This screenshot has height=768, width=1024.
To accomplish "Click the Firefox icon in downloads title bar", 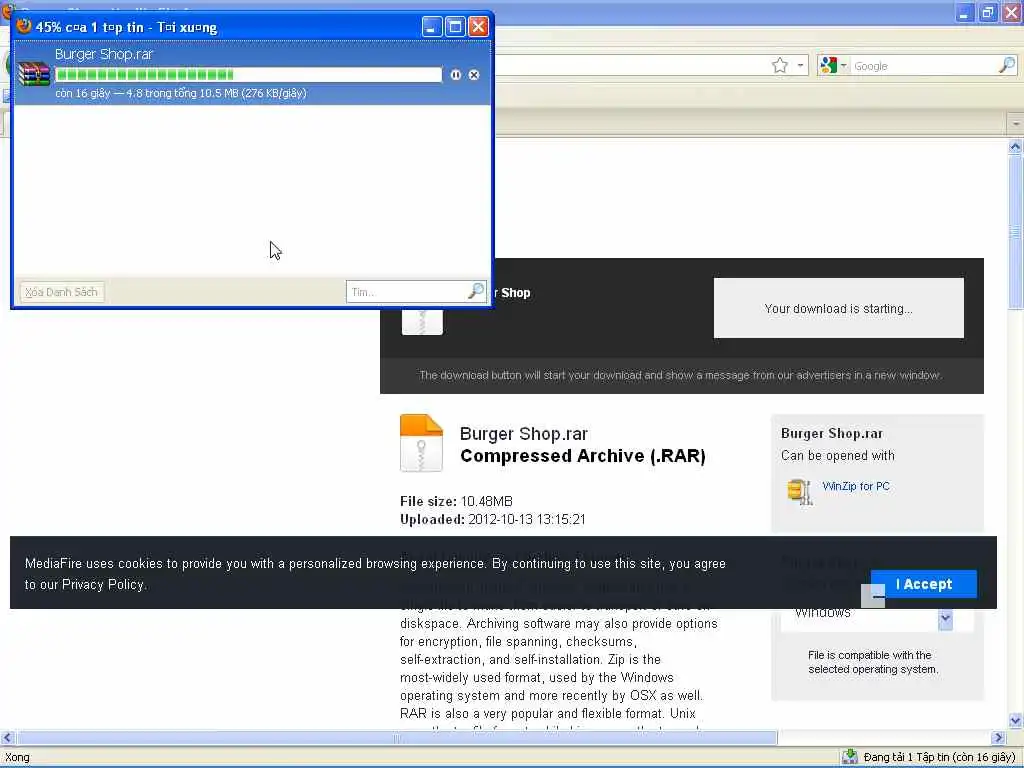I will [24, 26].
